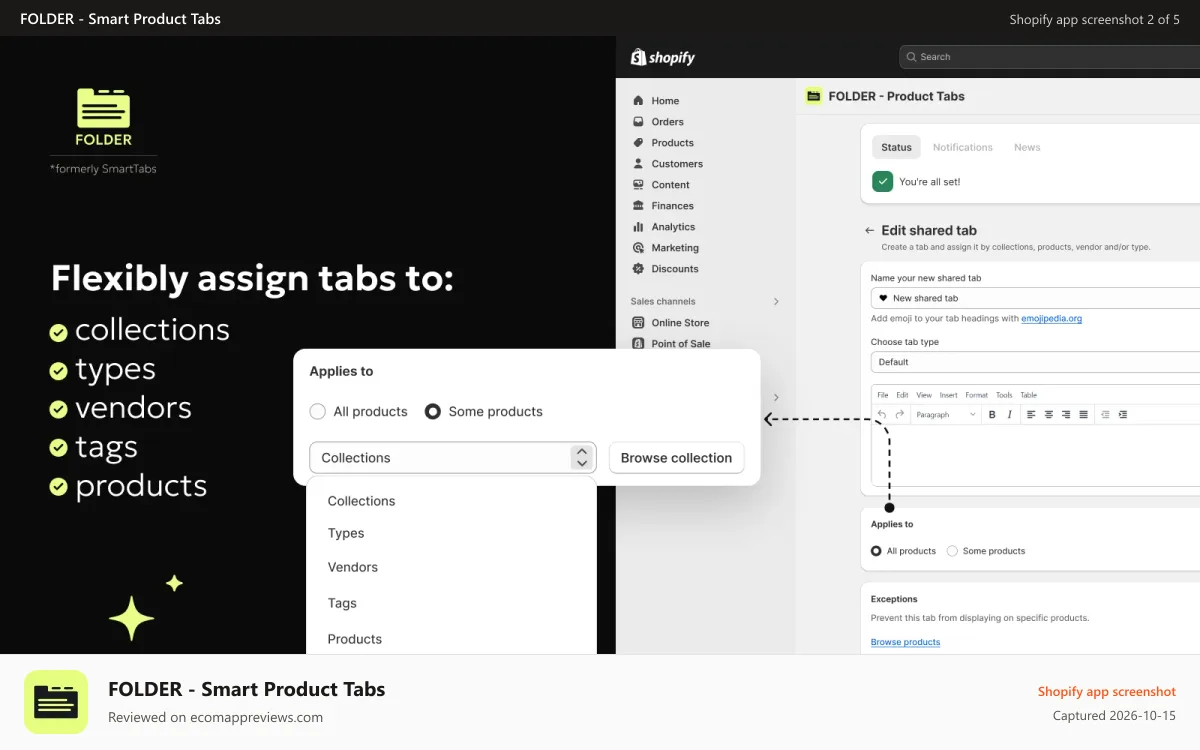The height and width of the screenshot is (750, 1200).
Task: Choose Types from the dropdown list
Action: tap(346, 533)
